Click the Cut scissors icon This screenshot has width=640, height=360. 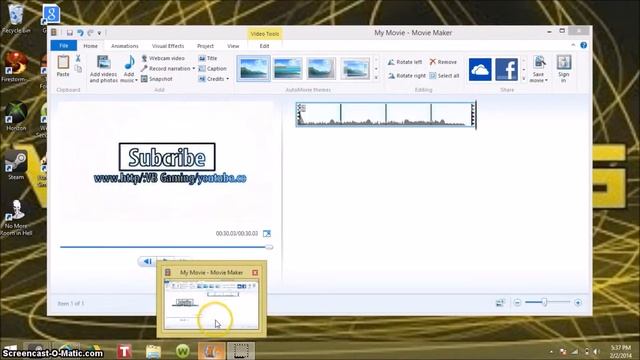(78, 59)
